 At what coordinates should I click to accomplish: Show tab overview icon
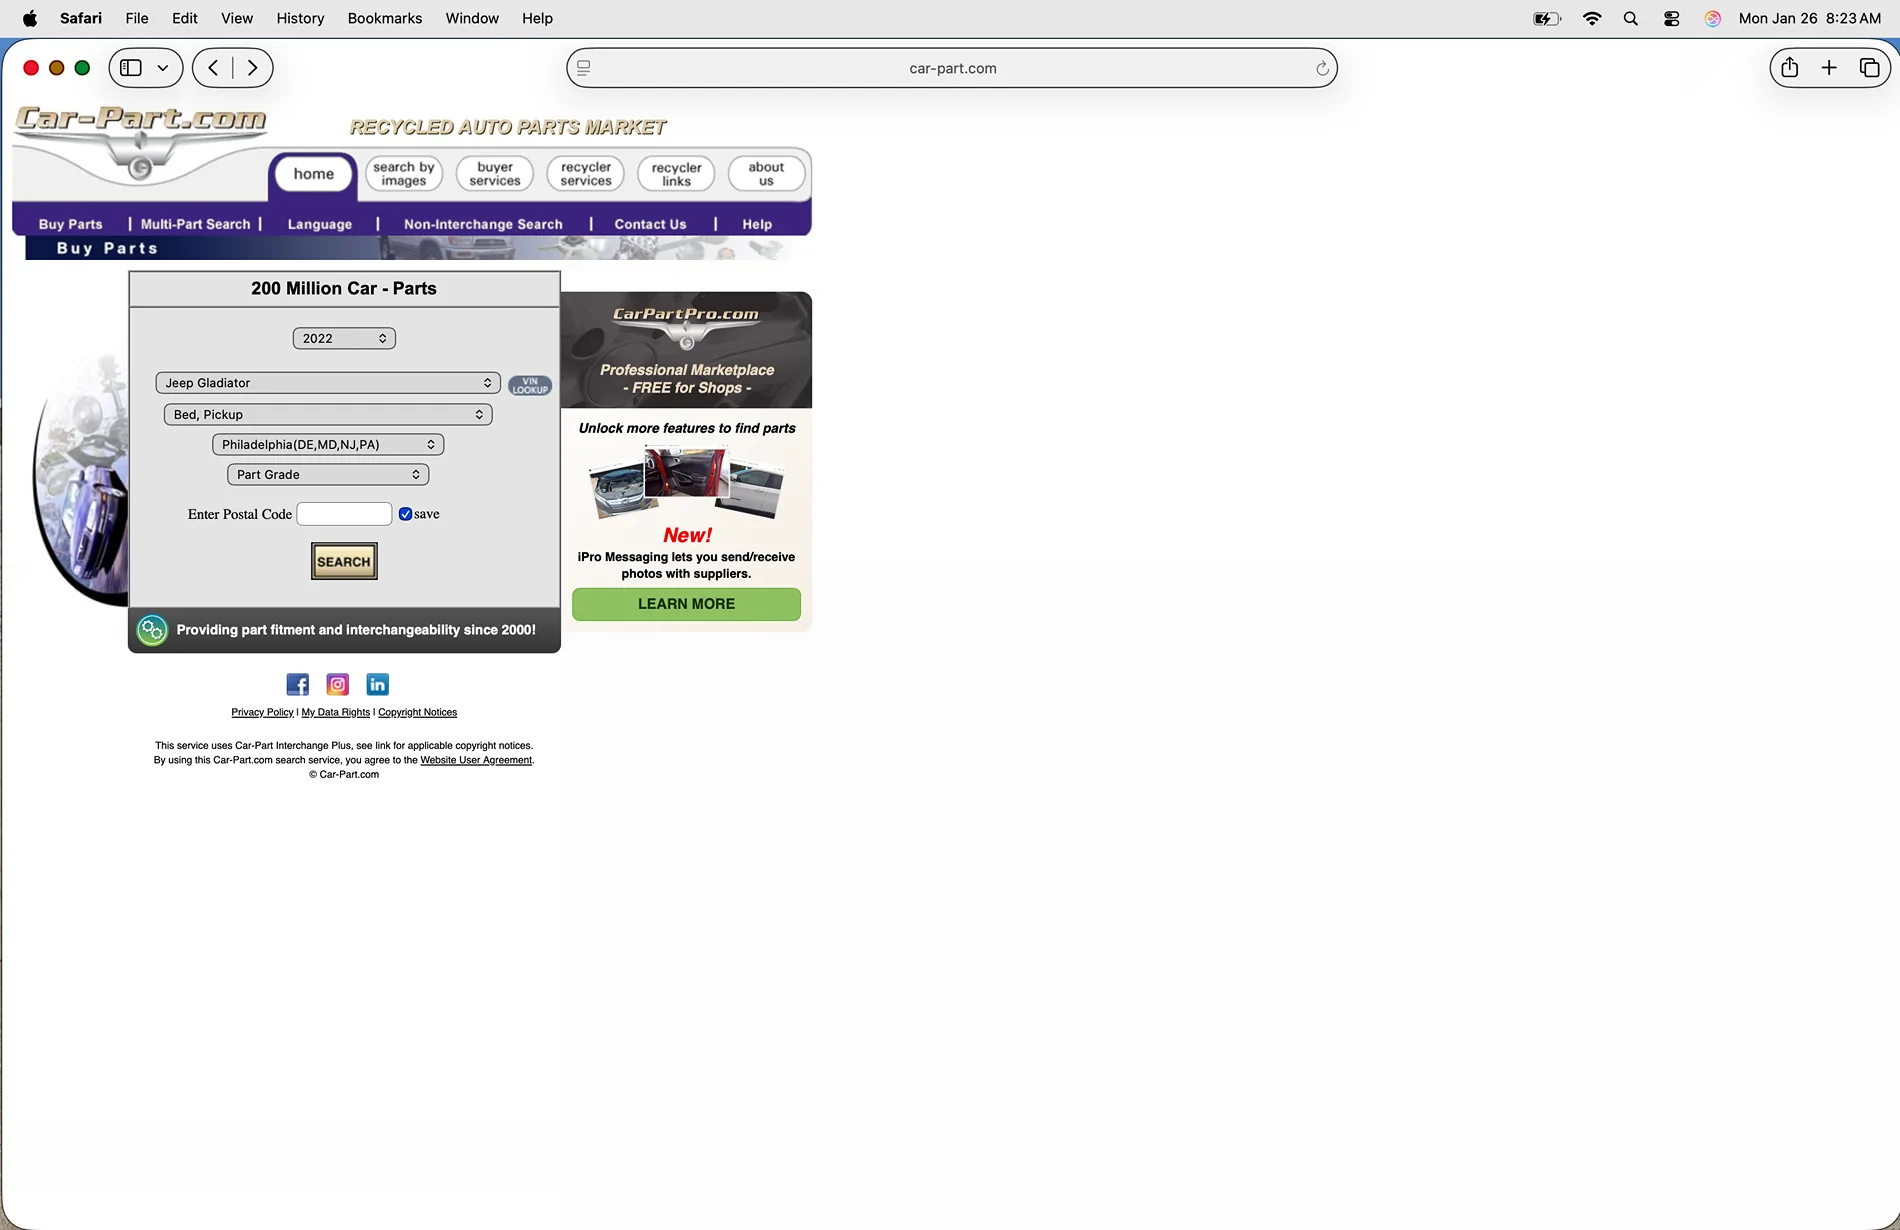click(1869, 67)
